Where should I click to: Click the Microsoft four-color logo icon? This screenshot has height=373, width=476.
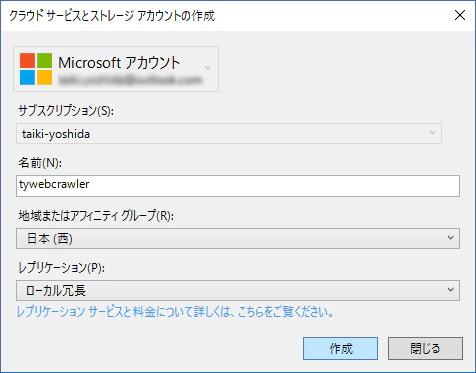[x=36, y=69]
